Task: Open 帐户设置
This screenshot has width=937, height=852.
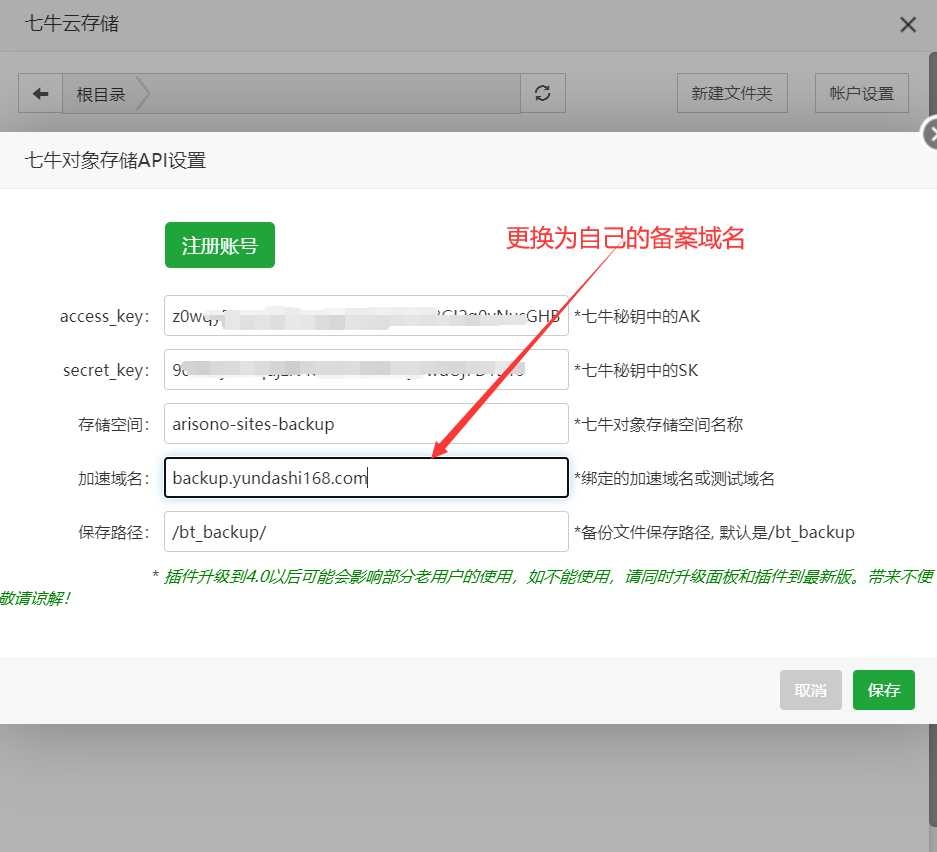Action: point(862,93)
